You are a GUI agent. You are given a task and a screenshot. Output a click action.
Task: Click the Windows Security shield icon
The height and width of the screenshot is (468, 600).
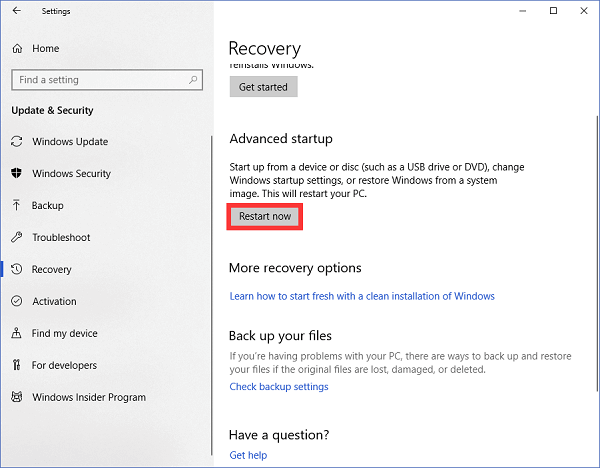(x=17, y=174)
